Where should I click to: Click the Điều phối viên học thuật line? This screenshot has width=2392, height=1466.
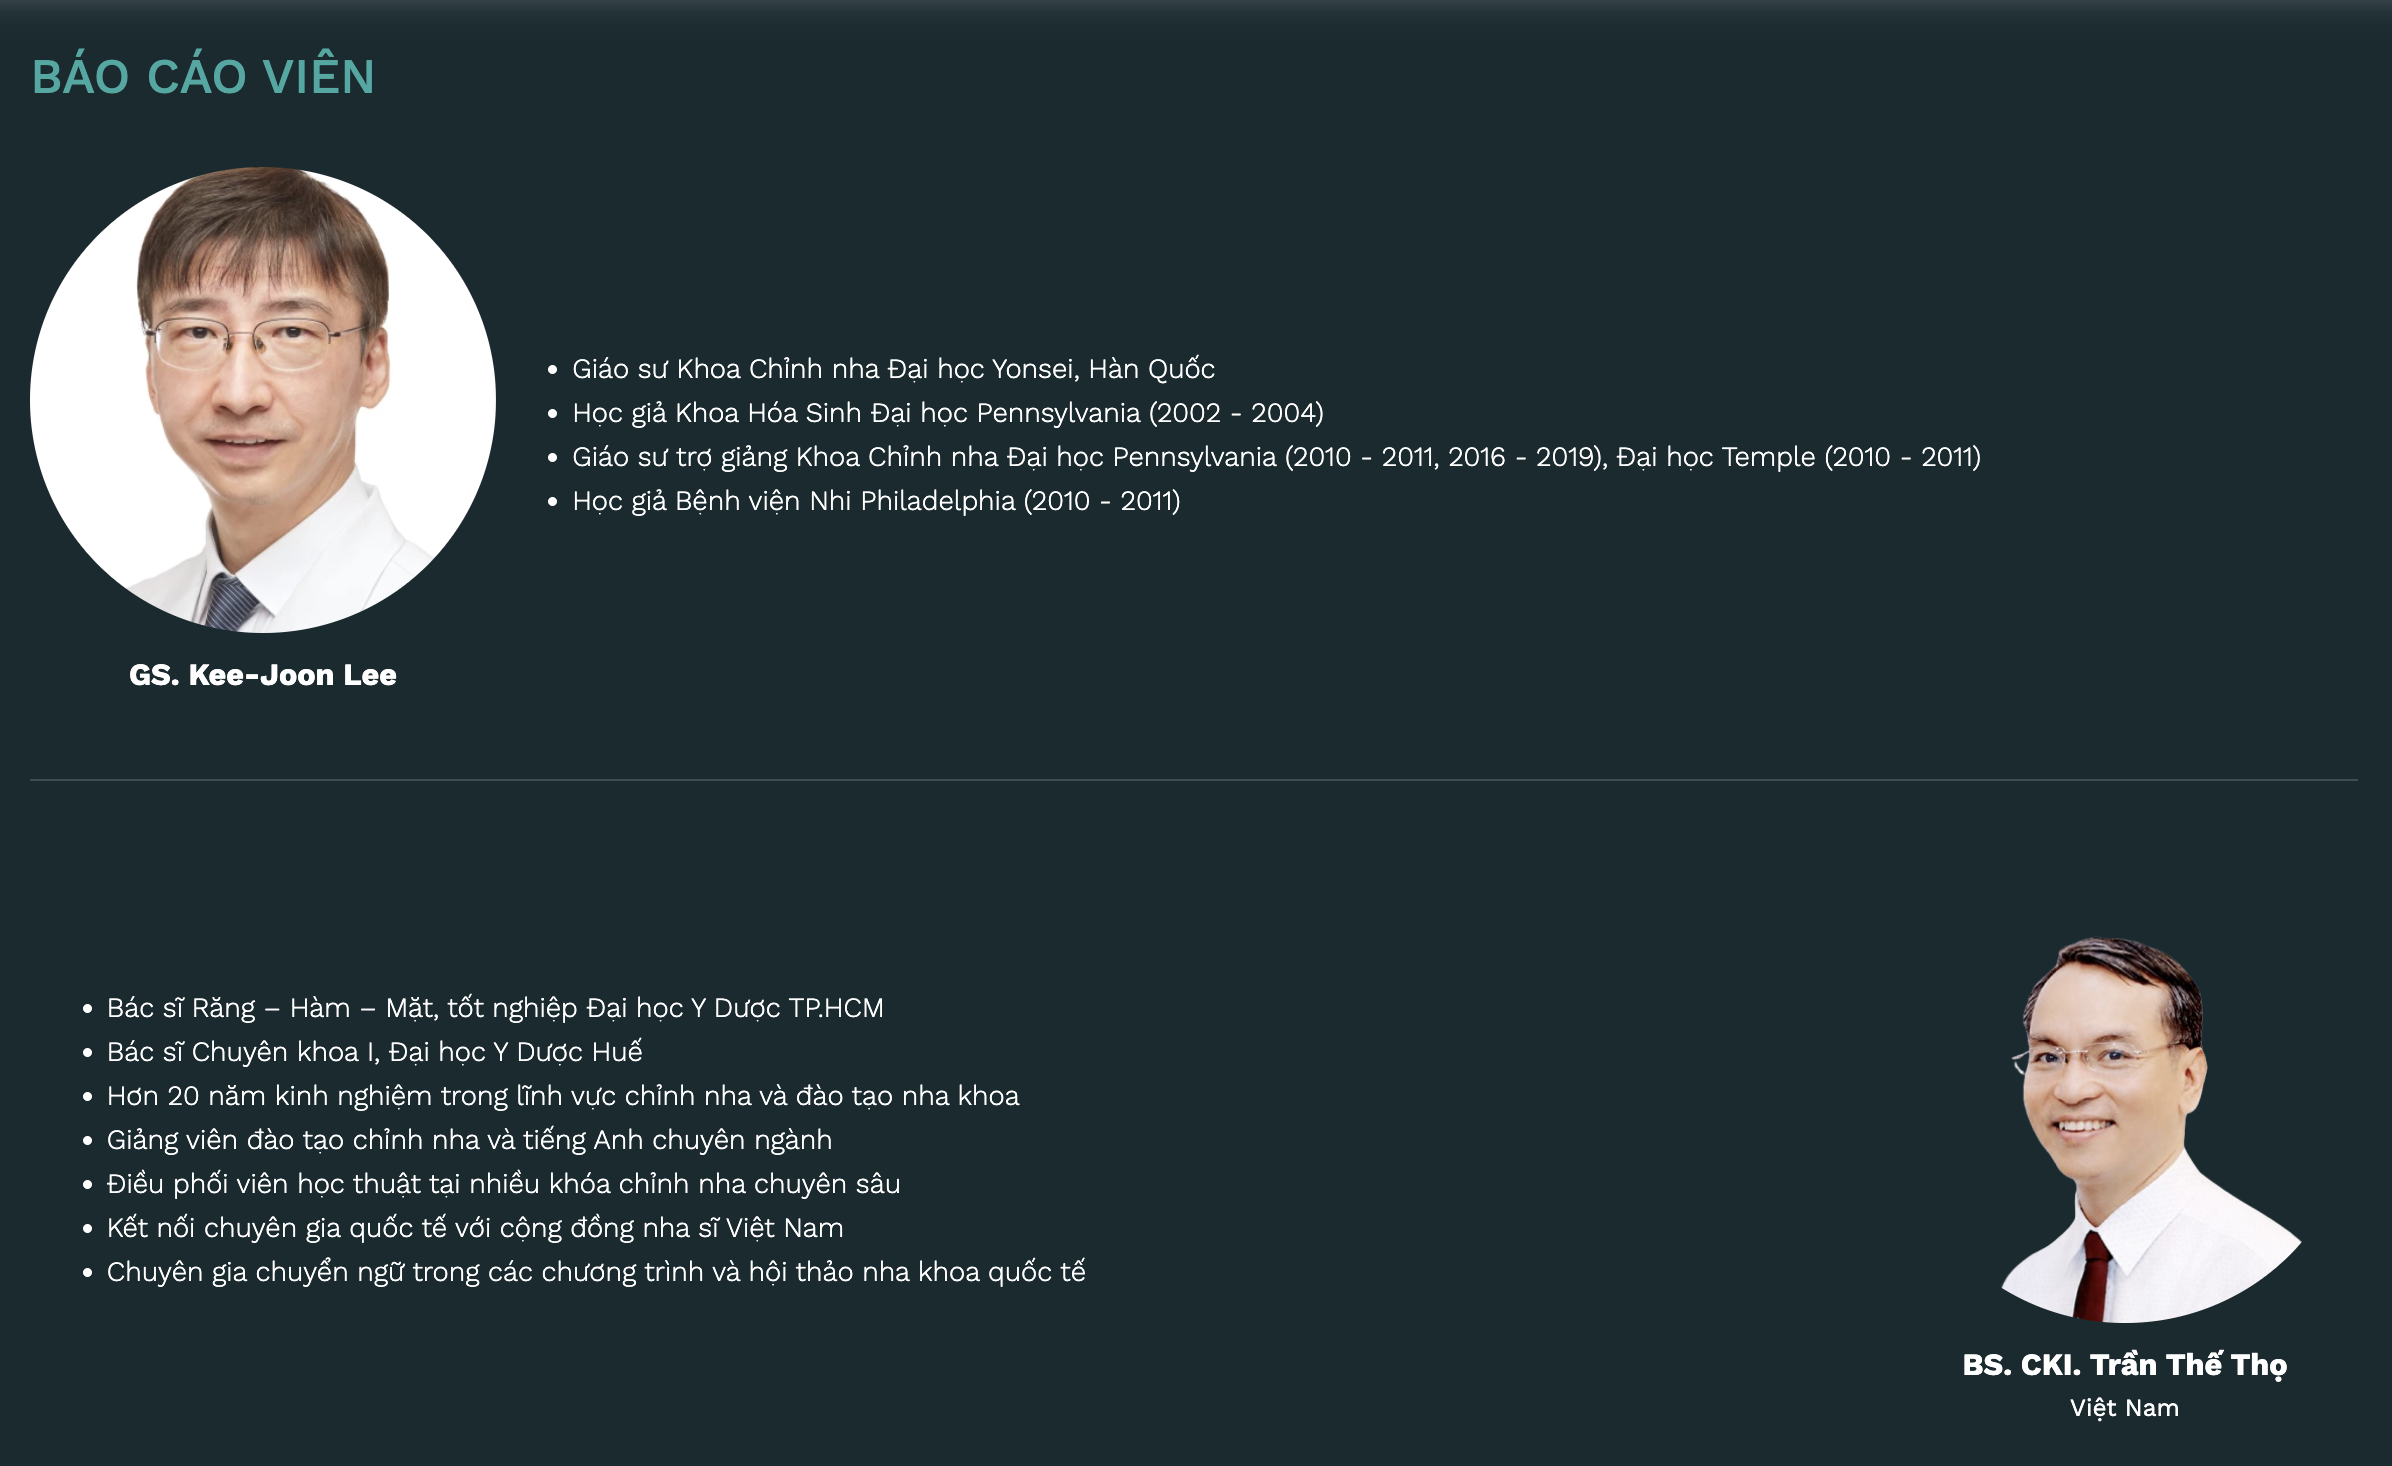coord(503,1184)
